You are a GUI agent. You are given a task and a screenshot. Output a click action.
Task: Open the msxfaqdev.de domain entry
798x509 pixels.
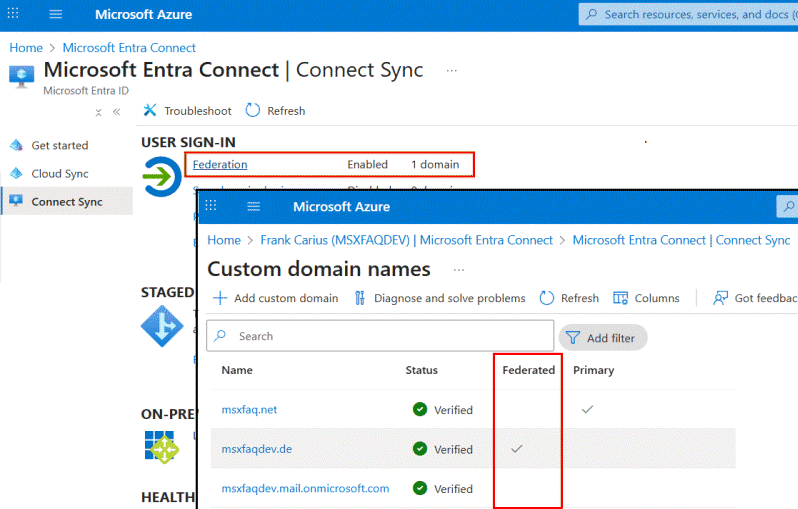pyautogui.click(x=257, y=449)
